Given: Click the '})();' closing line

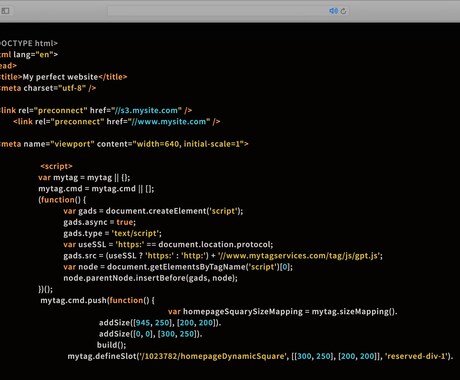Looking at the screenshot, I should point(46,289).
